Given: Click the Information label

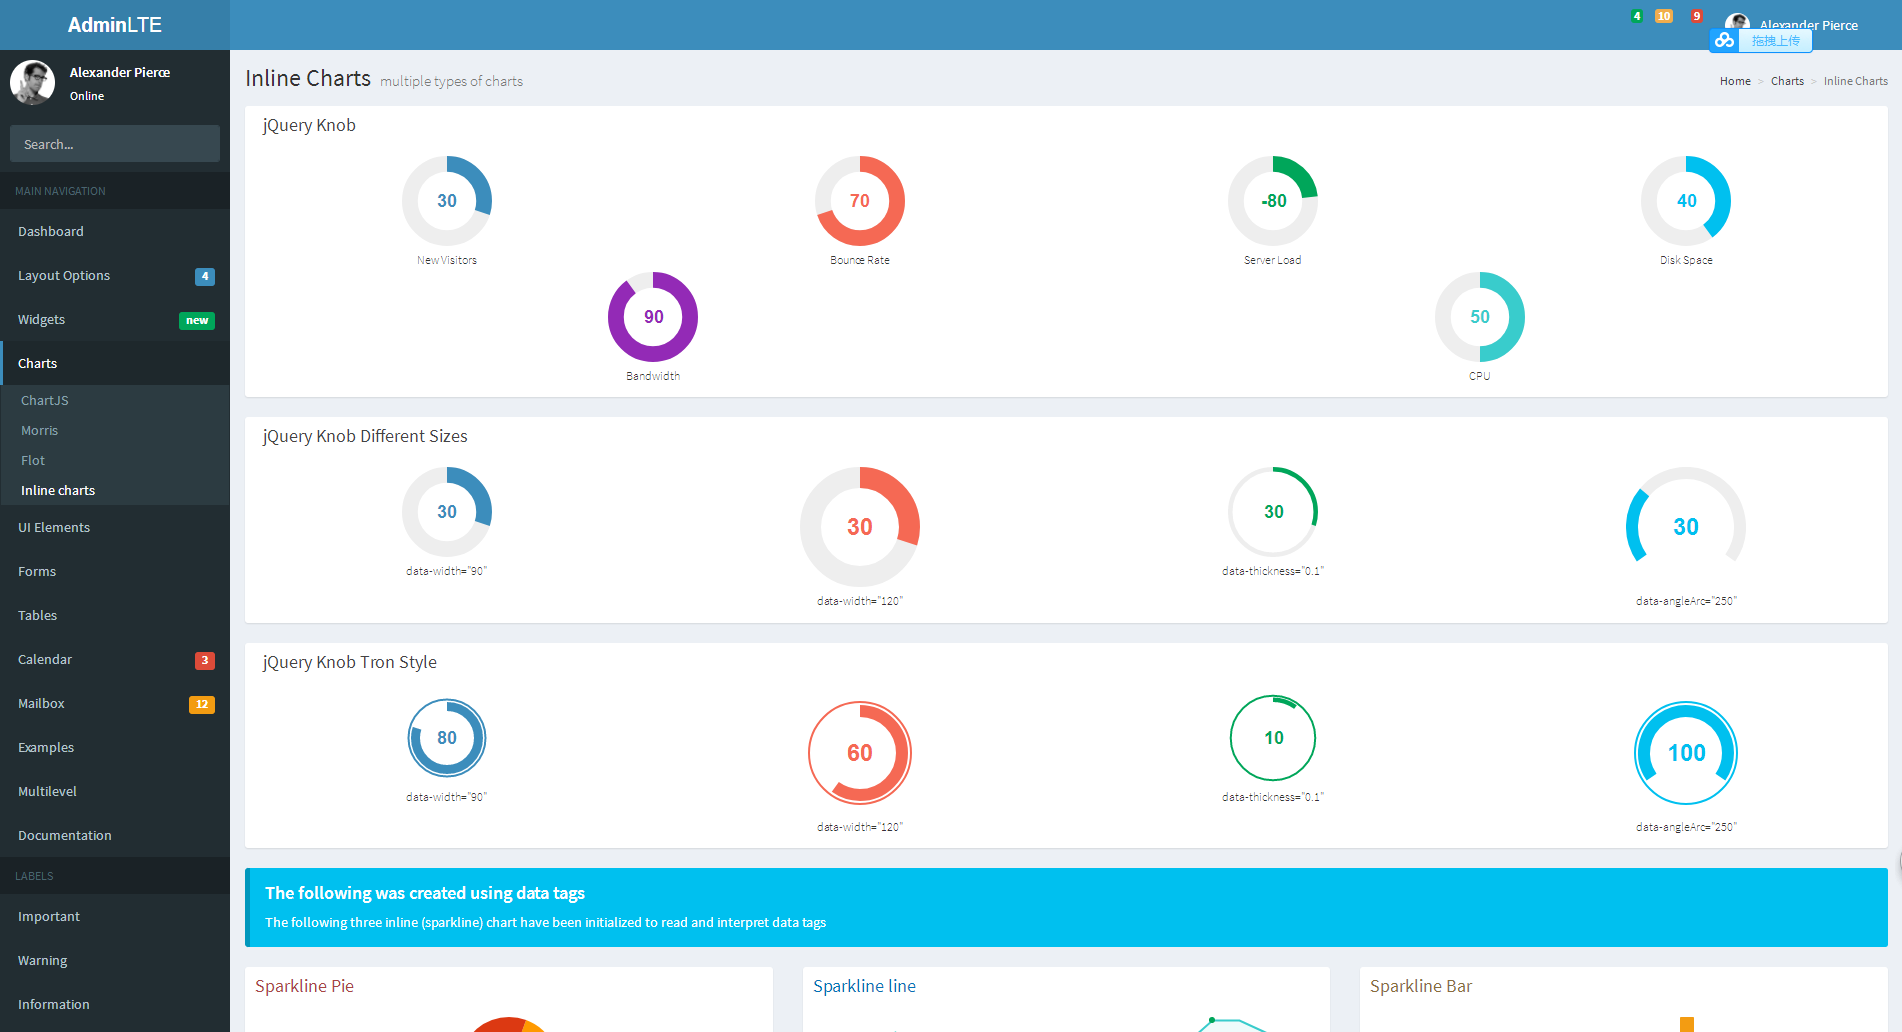Looking at the screenshot, I should pyautogui.click(x=115, y=1004).
